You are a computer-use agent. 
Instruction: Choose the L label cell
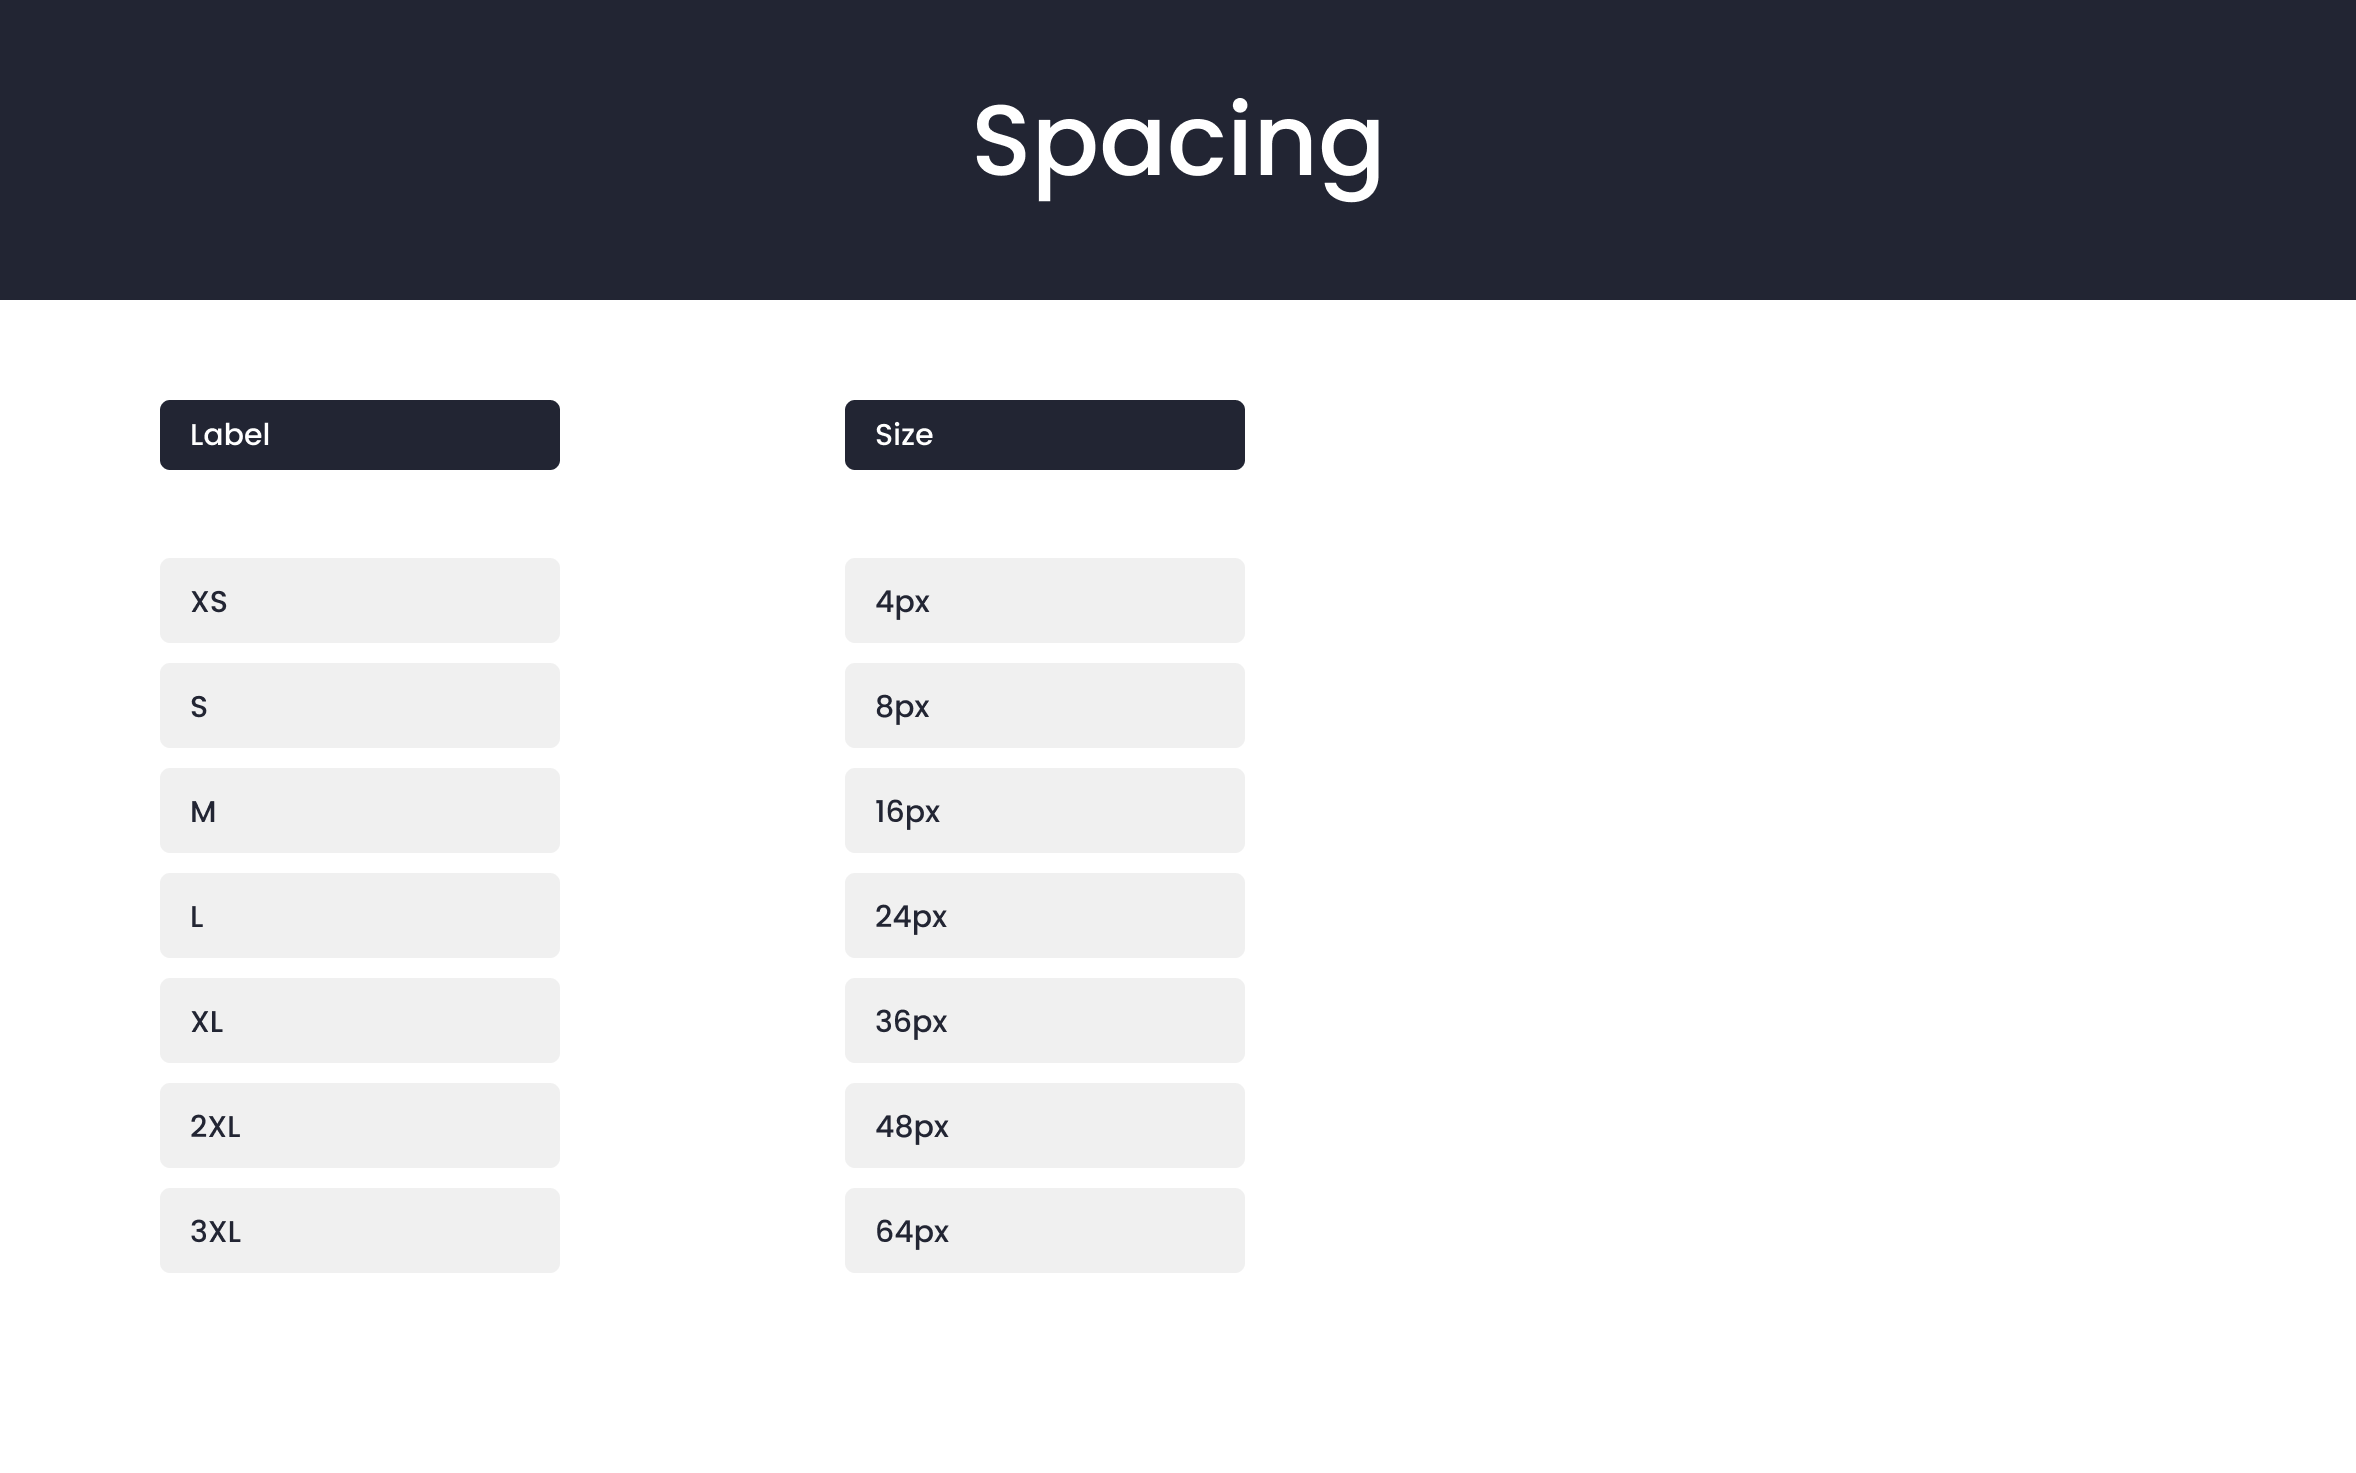click(359, 916)
